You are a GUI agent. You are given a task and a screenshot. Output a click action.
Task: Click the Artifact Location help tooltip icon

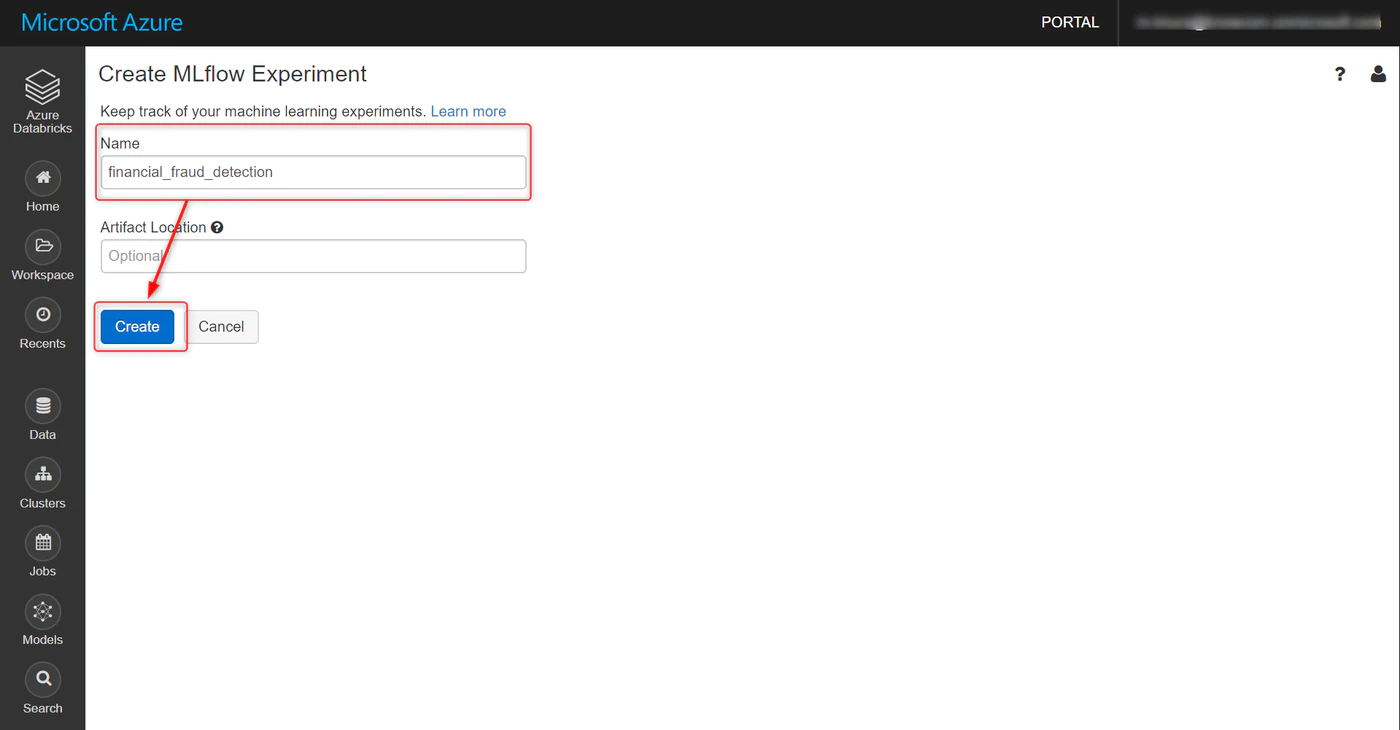pyautogui.click(x=217, y=227)
